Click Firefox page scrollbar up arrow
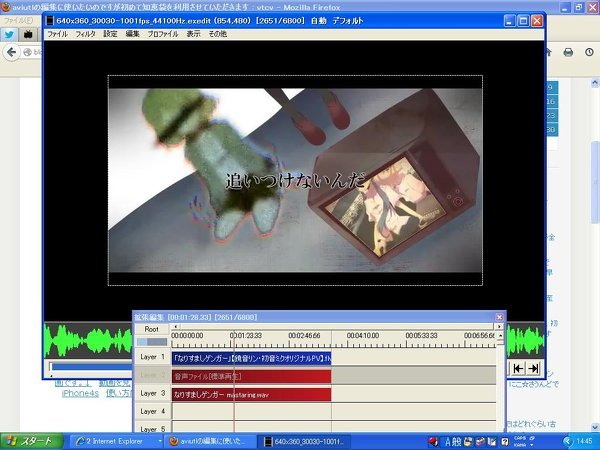This screenshot has height=450, width=600. [595, 83]
